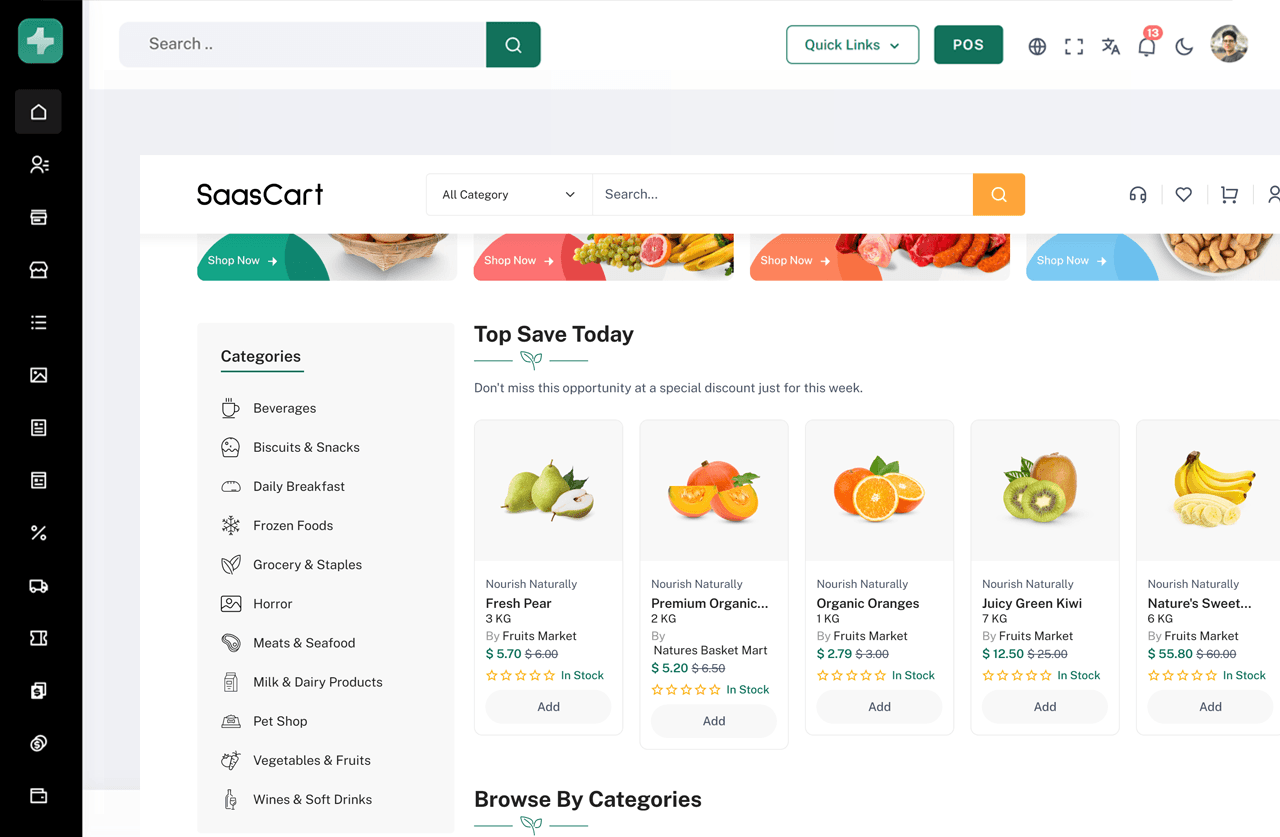Click orange search button in SaasCart
1280x837 pixels.
pos(998,195)
